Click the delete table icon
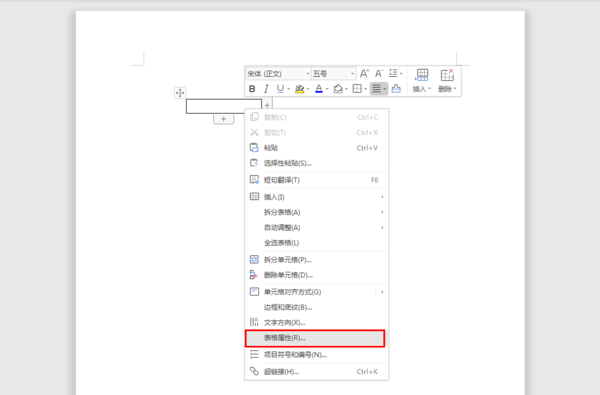This screenshot has width=600, height=395. [447, 75]
